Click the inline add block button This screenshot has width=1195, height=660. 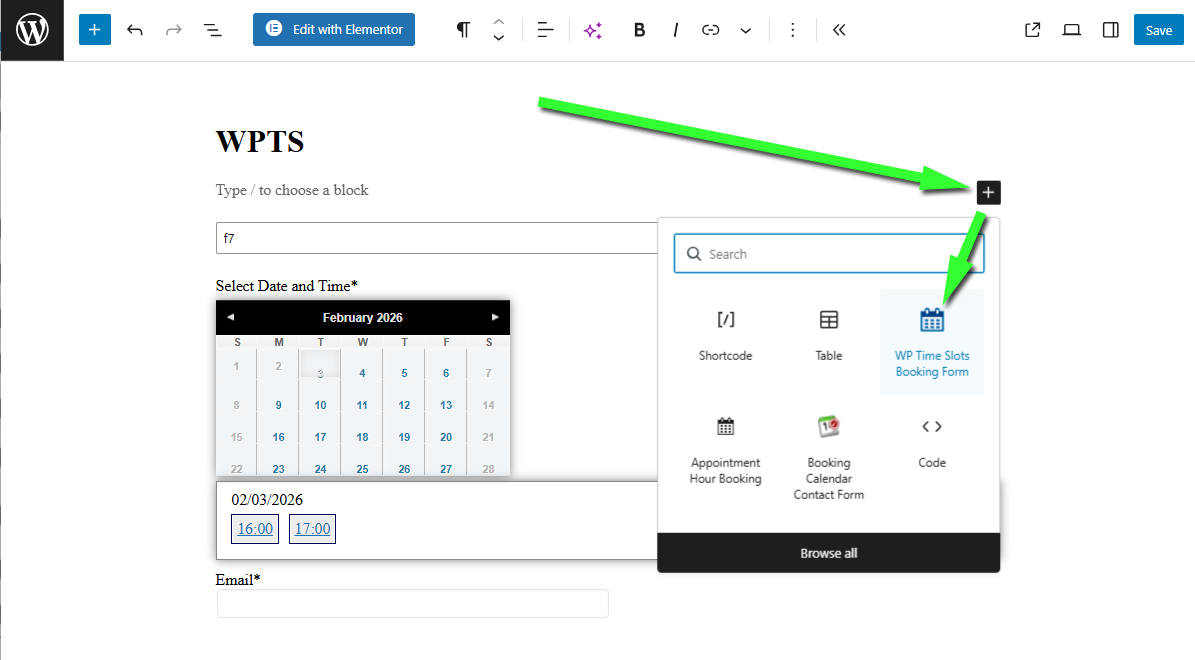point(988,193)
